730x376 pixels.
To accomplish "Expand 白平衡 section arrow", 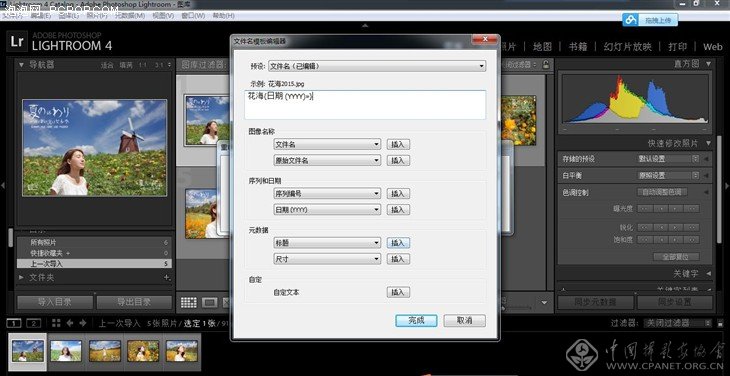I will click(x=707, y=175).
